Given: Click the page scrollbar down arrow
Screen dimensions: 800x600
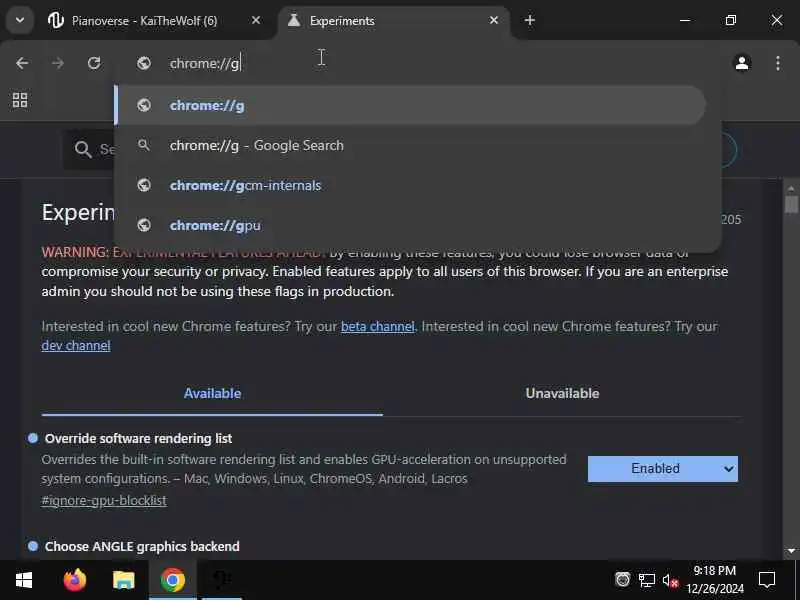Looking at the screenshot, I should (x=791, y=551).
